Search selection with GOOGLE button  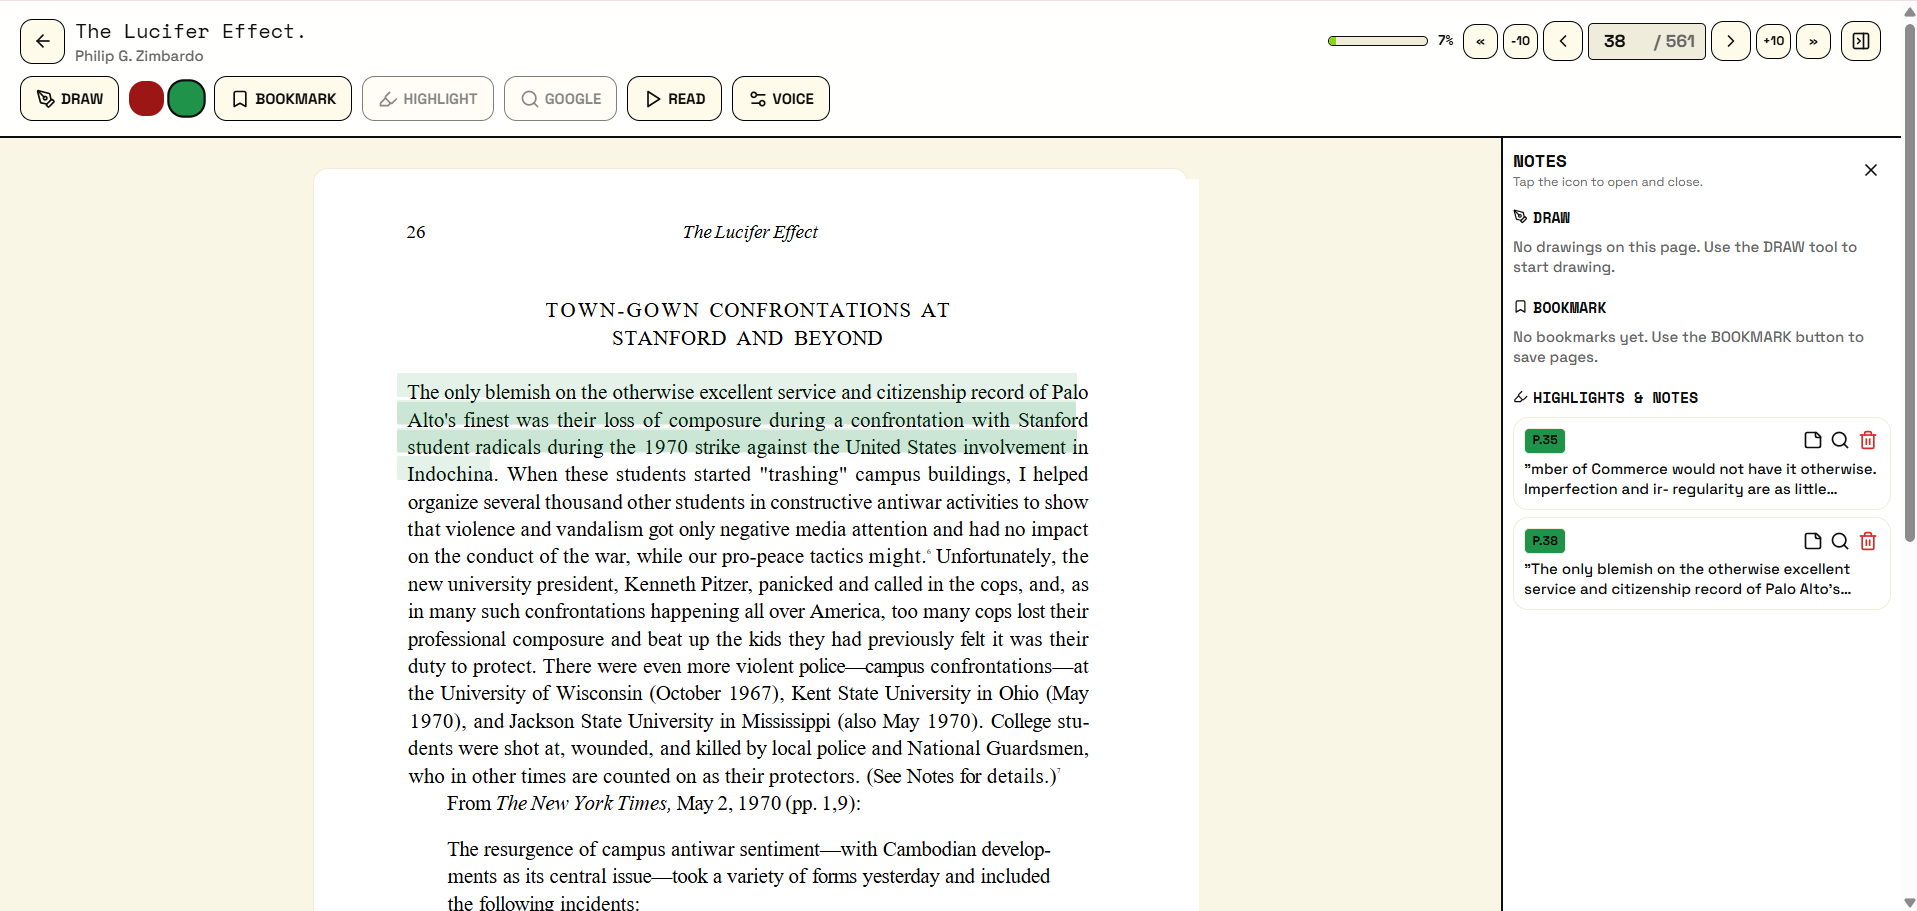(x=560, y=99)
